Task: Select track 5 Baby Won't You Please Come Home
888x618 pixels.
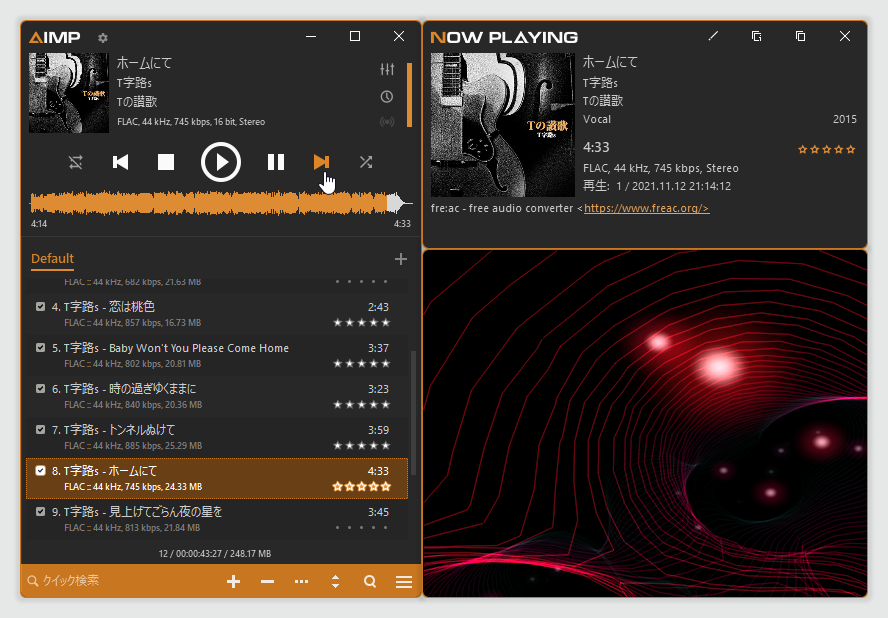Action: [217, 356]
